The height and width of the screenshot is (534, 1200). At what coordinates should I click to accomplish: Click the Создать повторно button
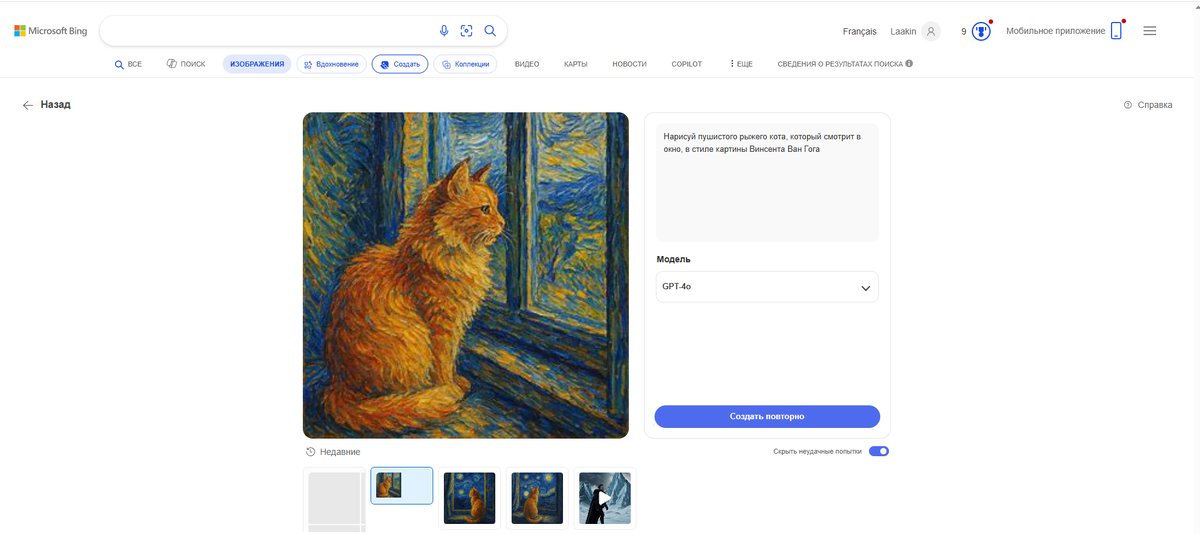pyautogui.click(x=767, y=416)
